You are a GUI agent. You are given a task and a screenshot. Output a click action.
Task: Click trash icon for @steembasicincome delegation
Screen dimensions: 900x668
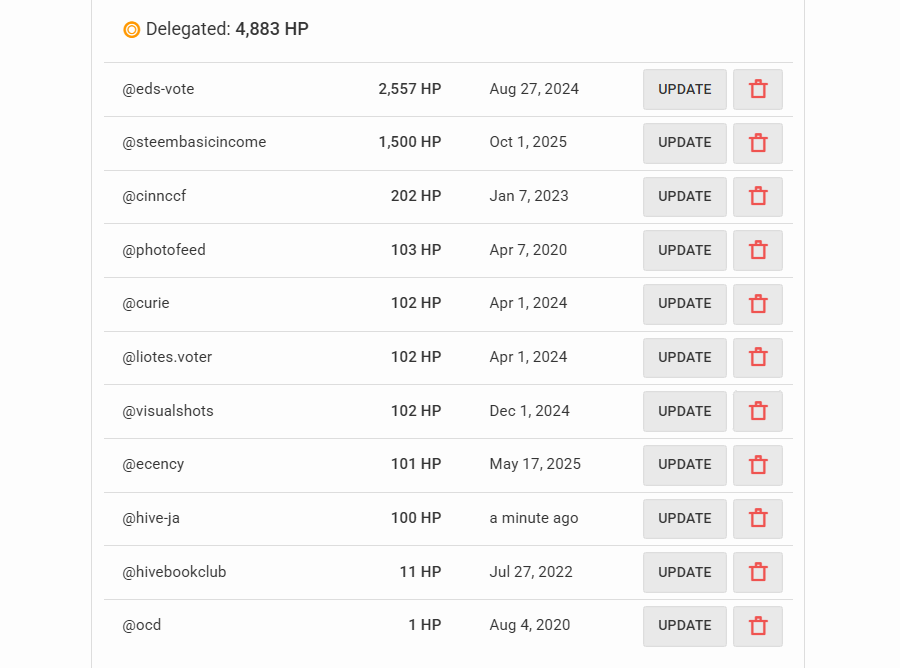[x=758, y=143]
